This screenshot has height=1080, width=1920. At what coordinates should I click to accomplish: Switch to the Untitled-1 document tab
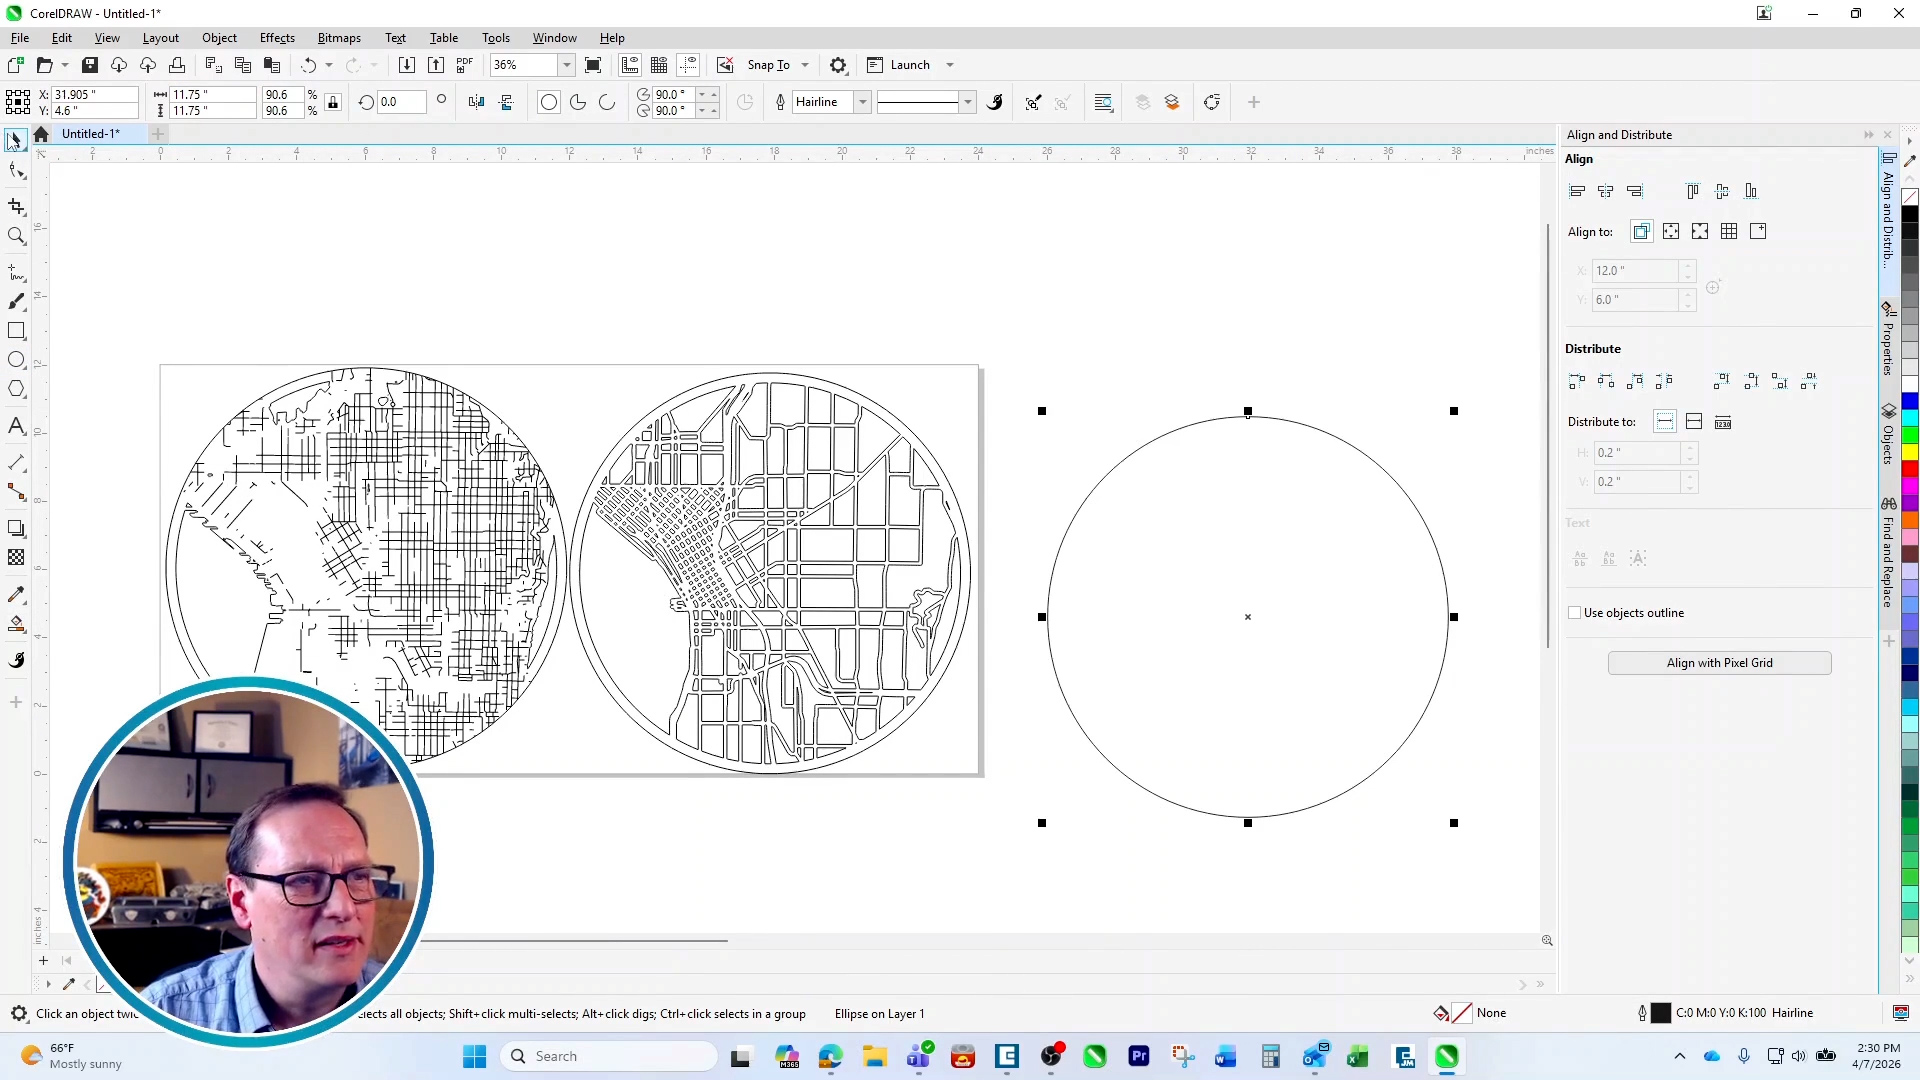click(x=91, y=133)
